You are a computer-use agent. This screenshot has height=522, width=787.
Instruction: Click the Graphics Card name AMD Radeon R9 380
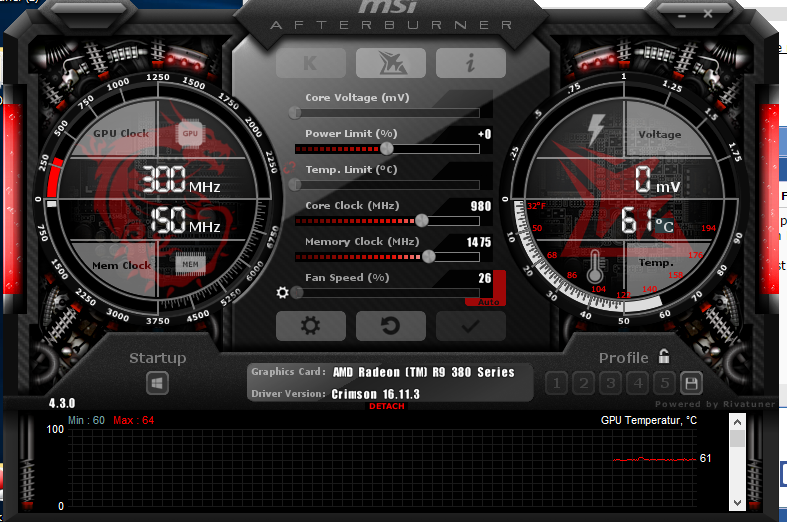[424, 372]
